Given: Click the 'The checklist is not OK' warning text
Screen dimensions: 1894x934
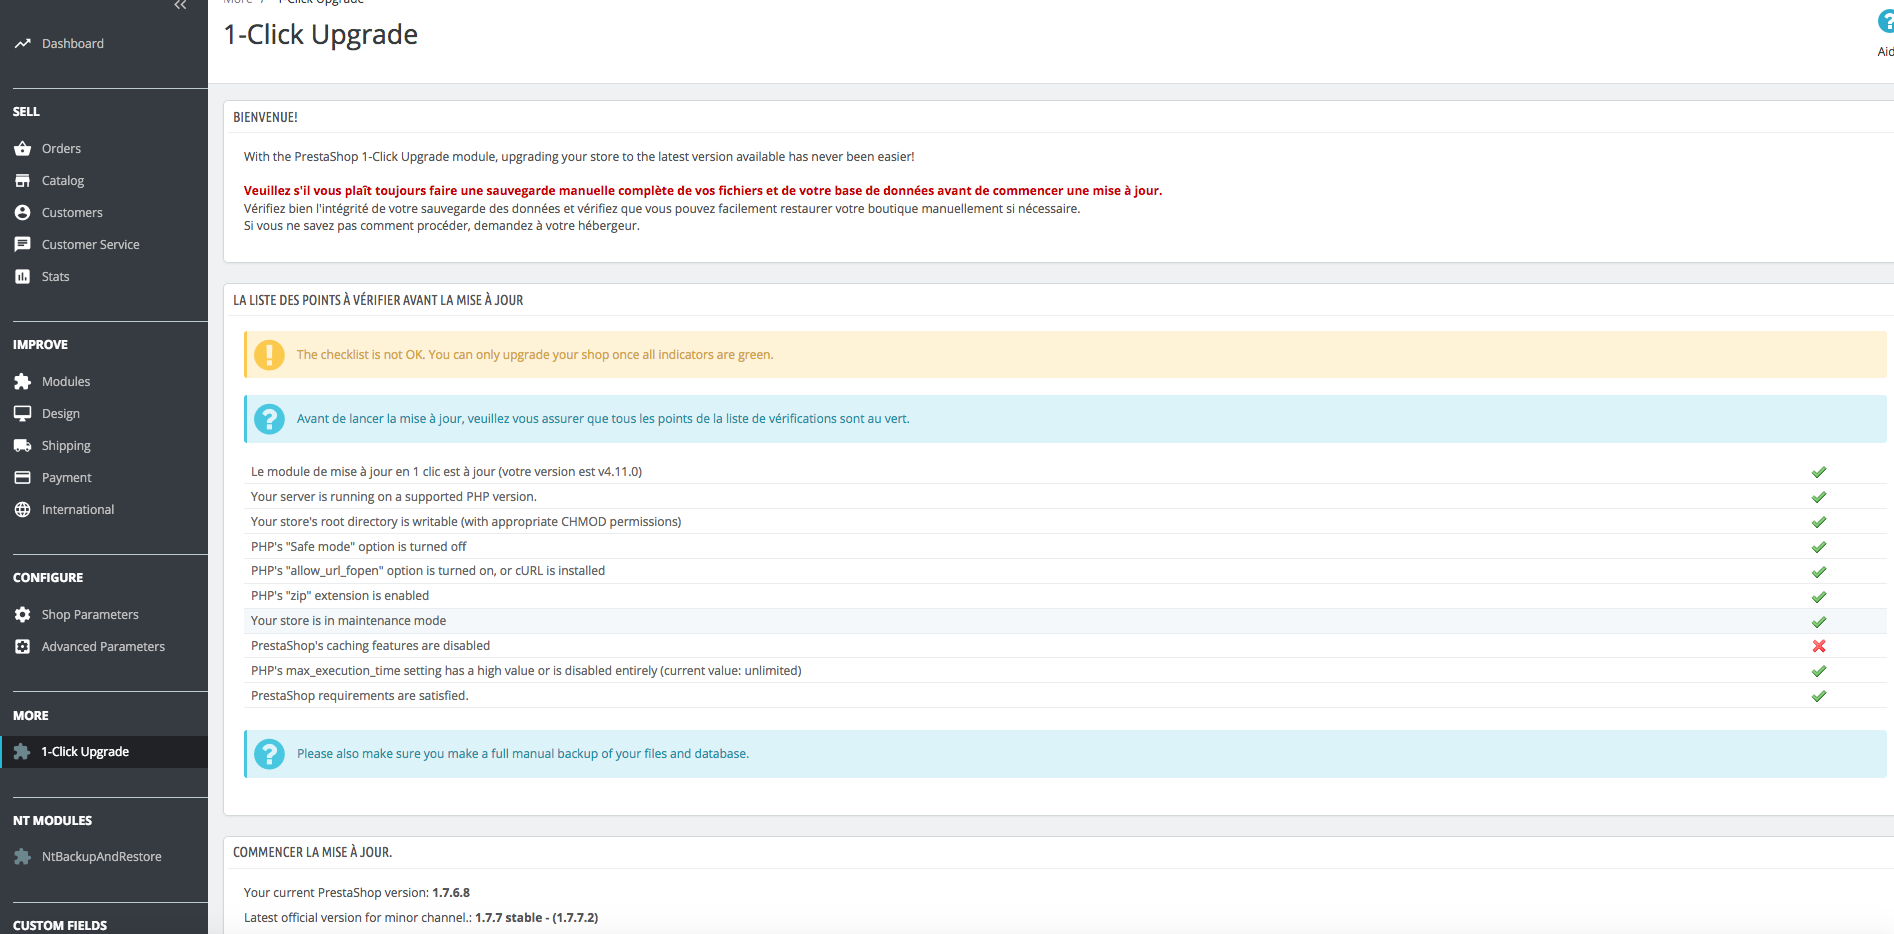Looking at the screenshot, I should pos(535,355).
